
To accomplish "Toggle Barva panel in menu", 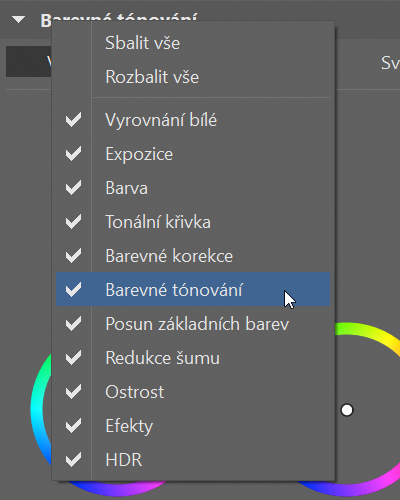I will click(193, 188).
